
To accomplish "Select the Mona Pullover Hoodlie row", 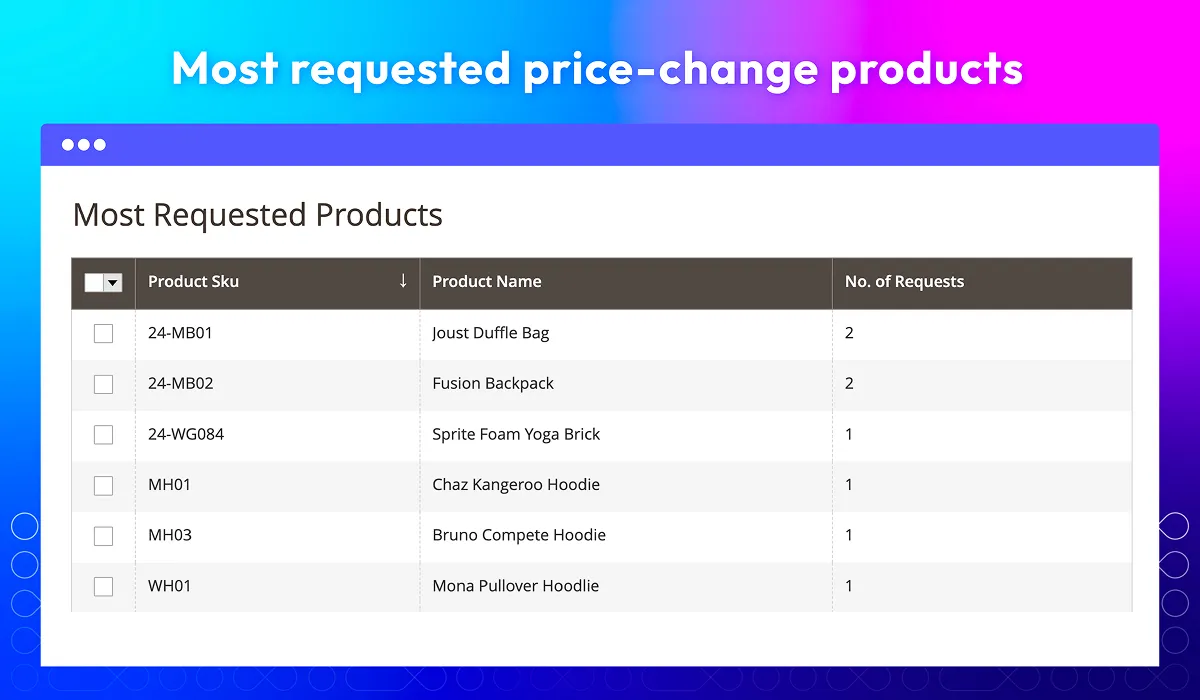I will 602,587.
